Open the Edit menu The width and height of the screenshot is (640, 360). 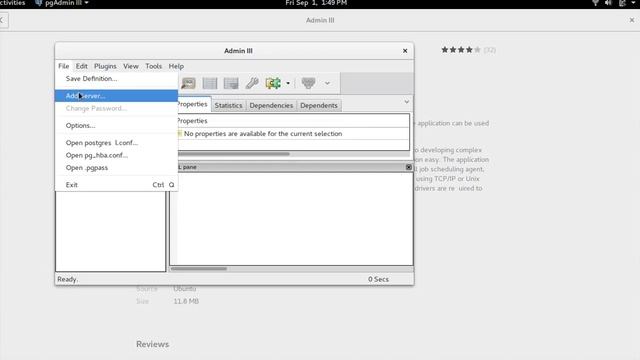pyautogui.click(x=81, y=66)
